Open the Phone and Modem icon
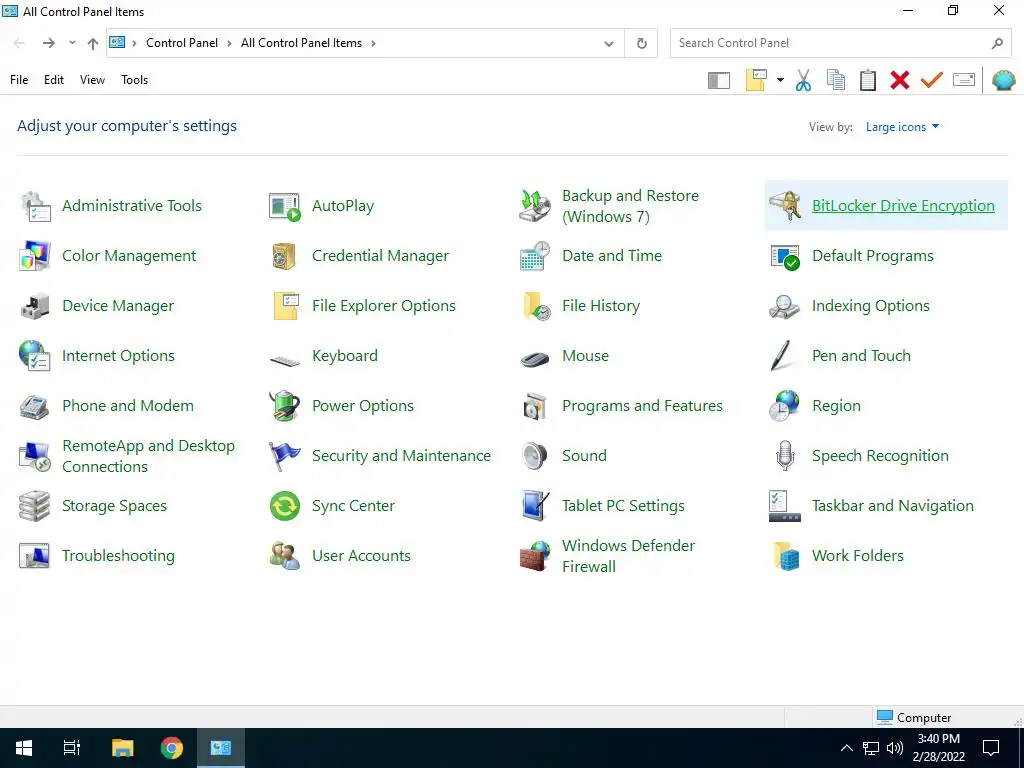Screen dimensions: 1024x768 [x=35, y=406]
